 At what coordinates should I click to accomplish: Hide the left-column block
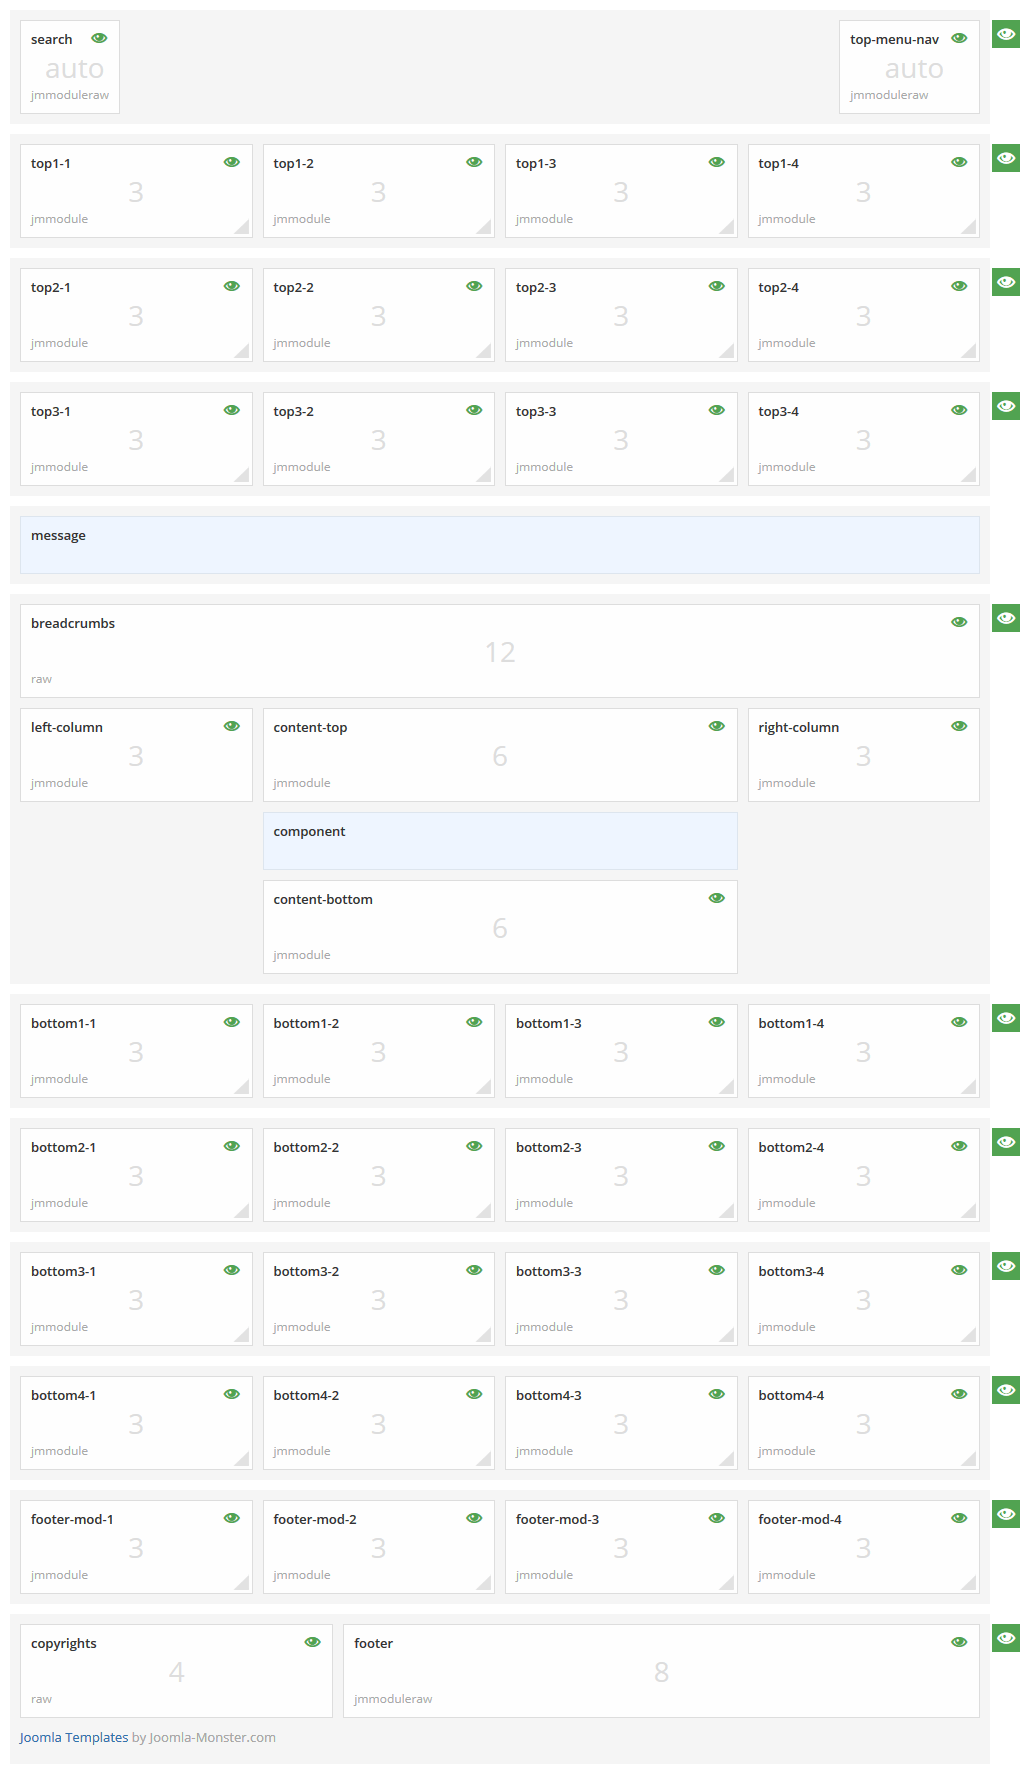231,726
